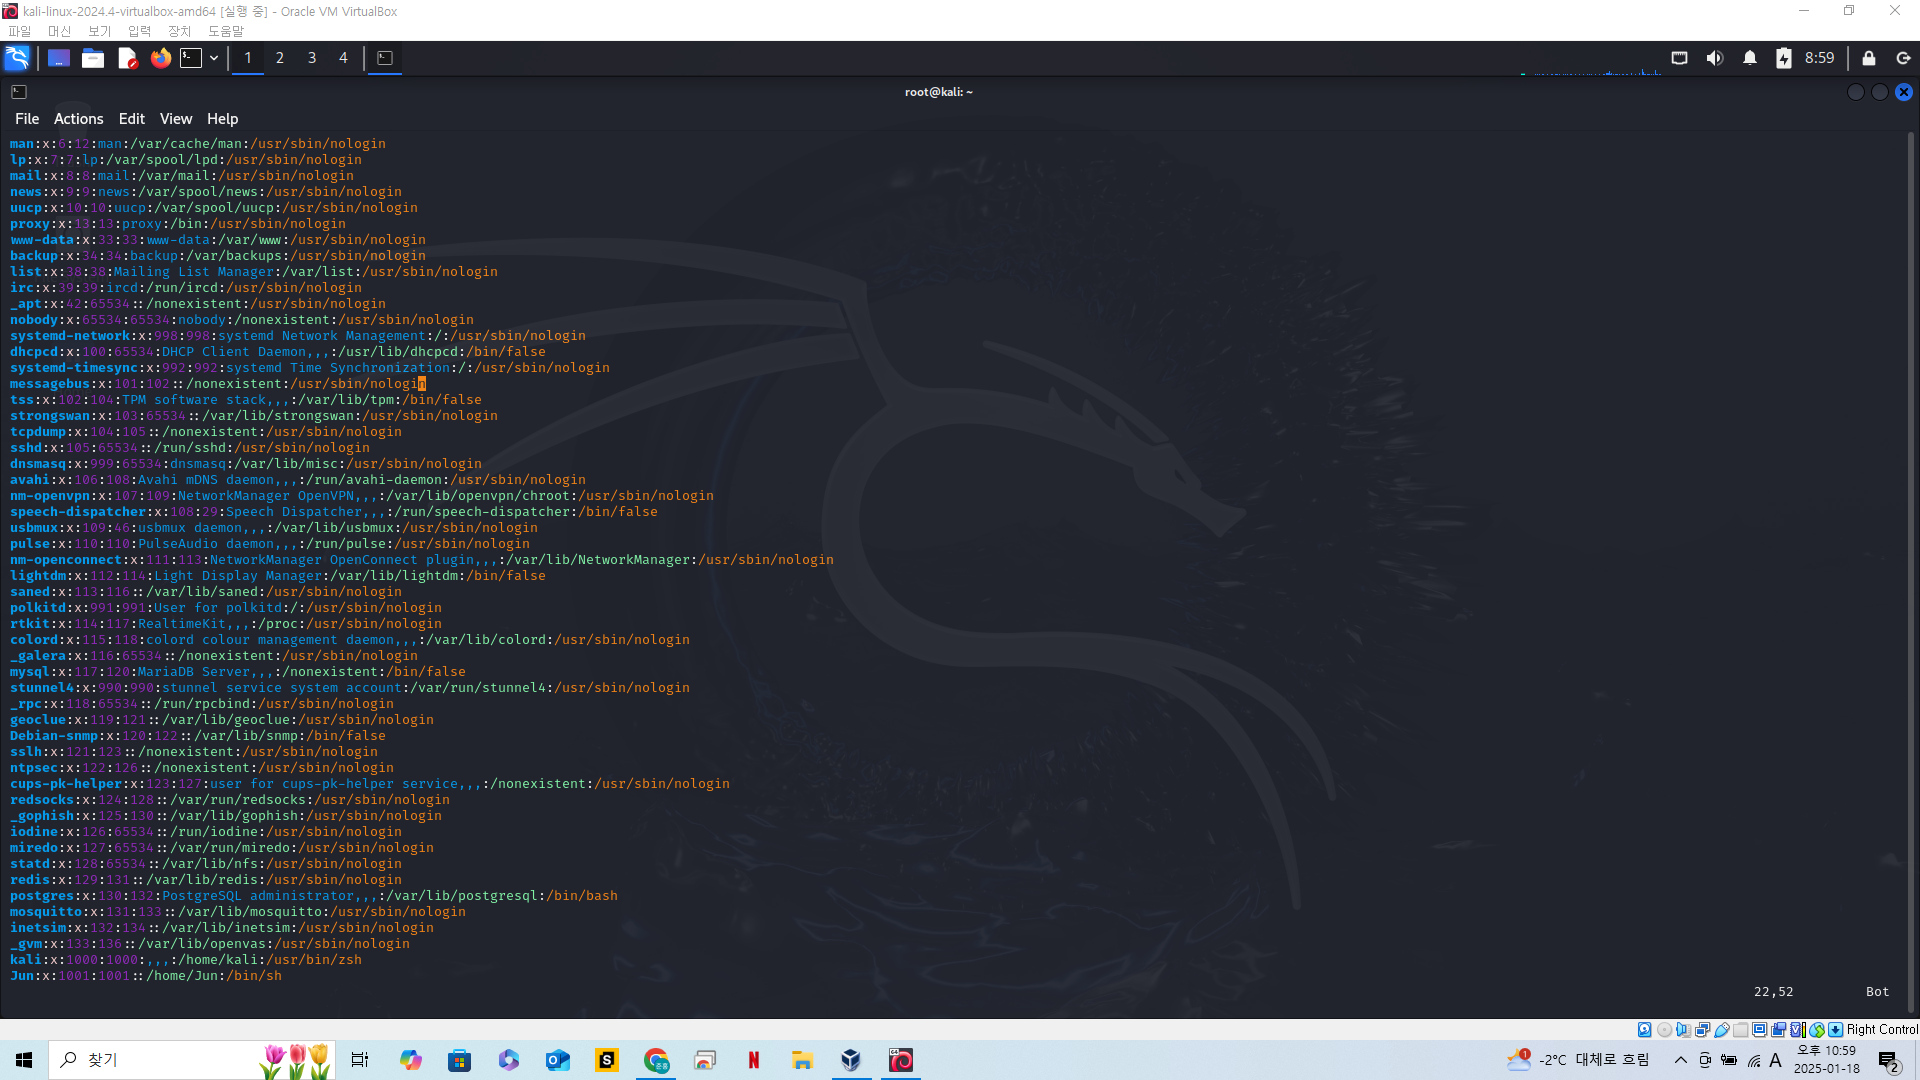Expand terminal launcher dropdown arrow
This screenshot has height=1080, width=1920.
tap(214, 58)
